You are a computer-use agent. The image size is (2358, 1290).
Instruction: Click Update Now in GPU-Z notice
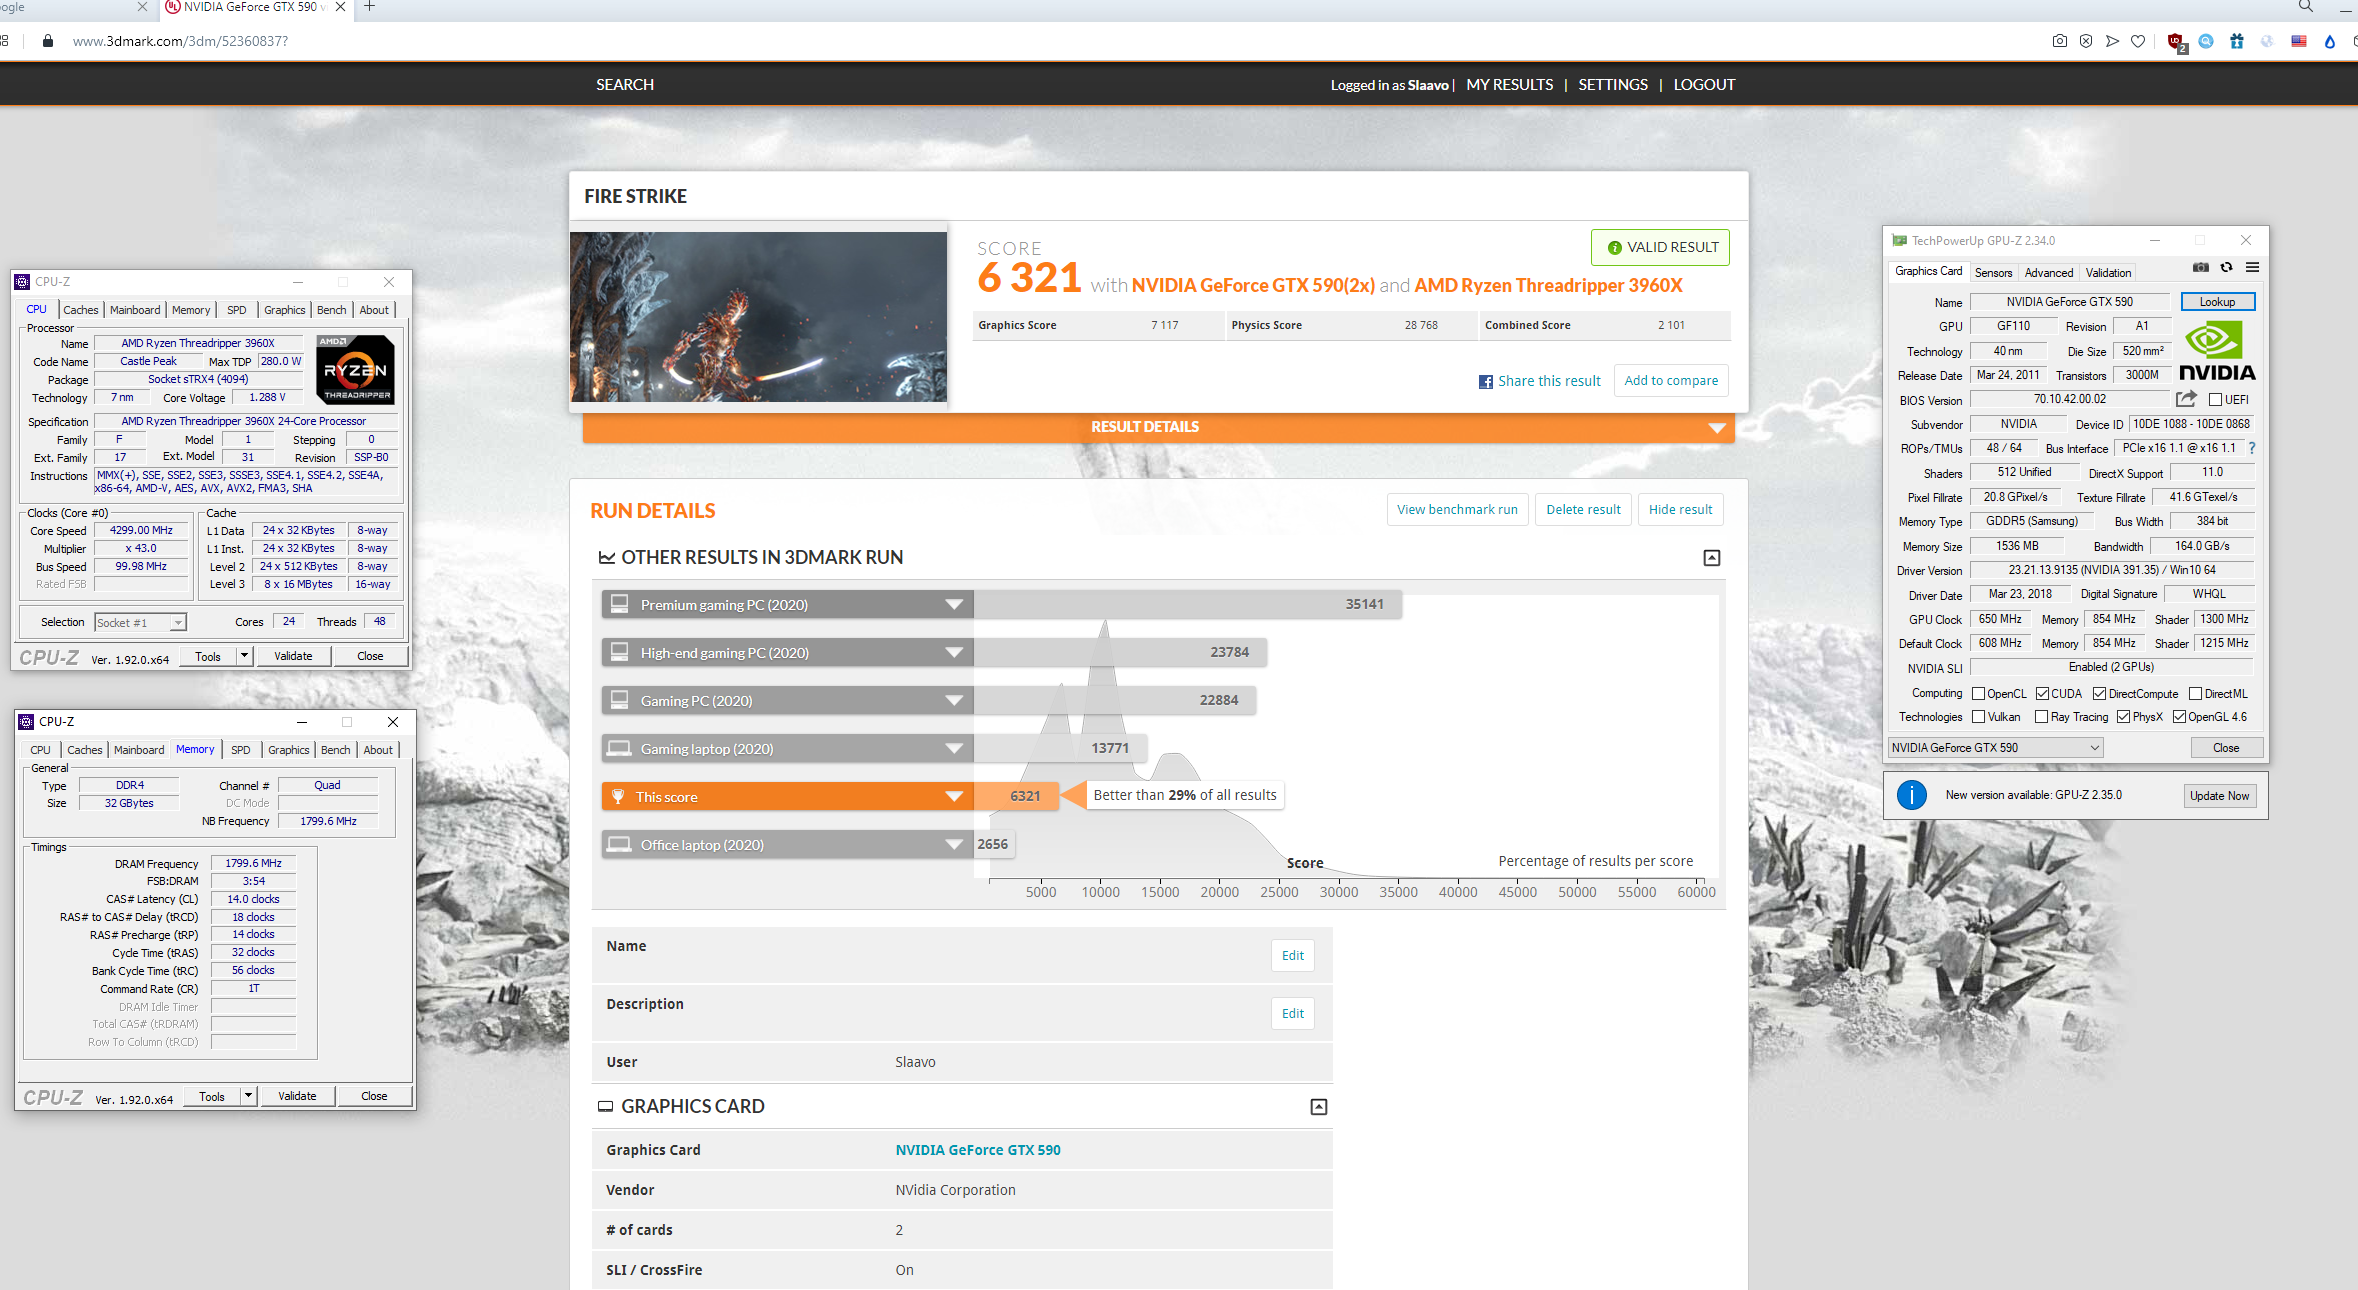click(2219, 796)
